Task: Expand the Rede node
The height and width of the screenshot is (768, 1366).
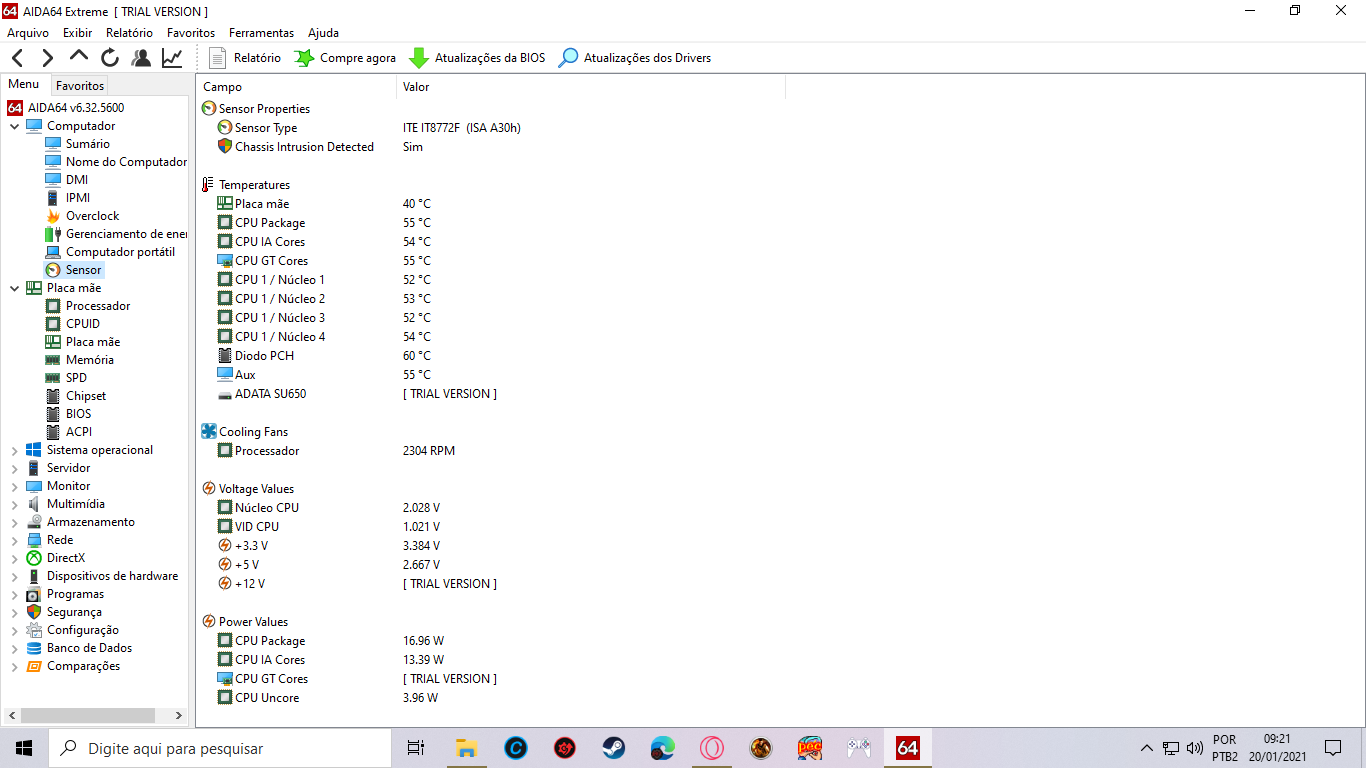Action: [x=14, y=540]
